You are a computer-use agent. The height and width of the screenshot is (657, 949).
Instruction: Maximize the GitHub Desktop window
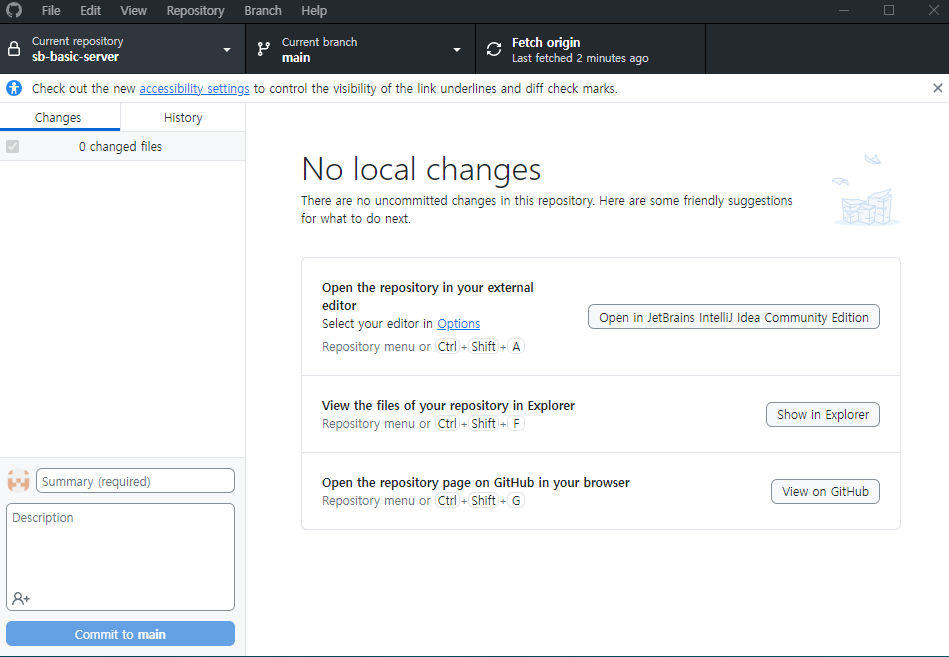[889, 10]
